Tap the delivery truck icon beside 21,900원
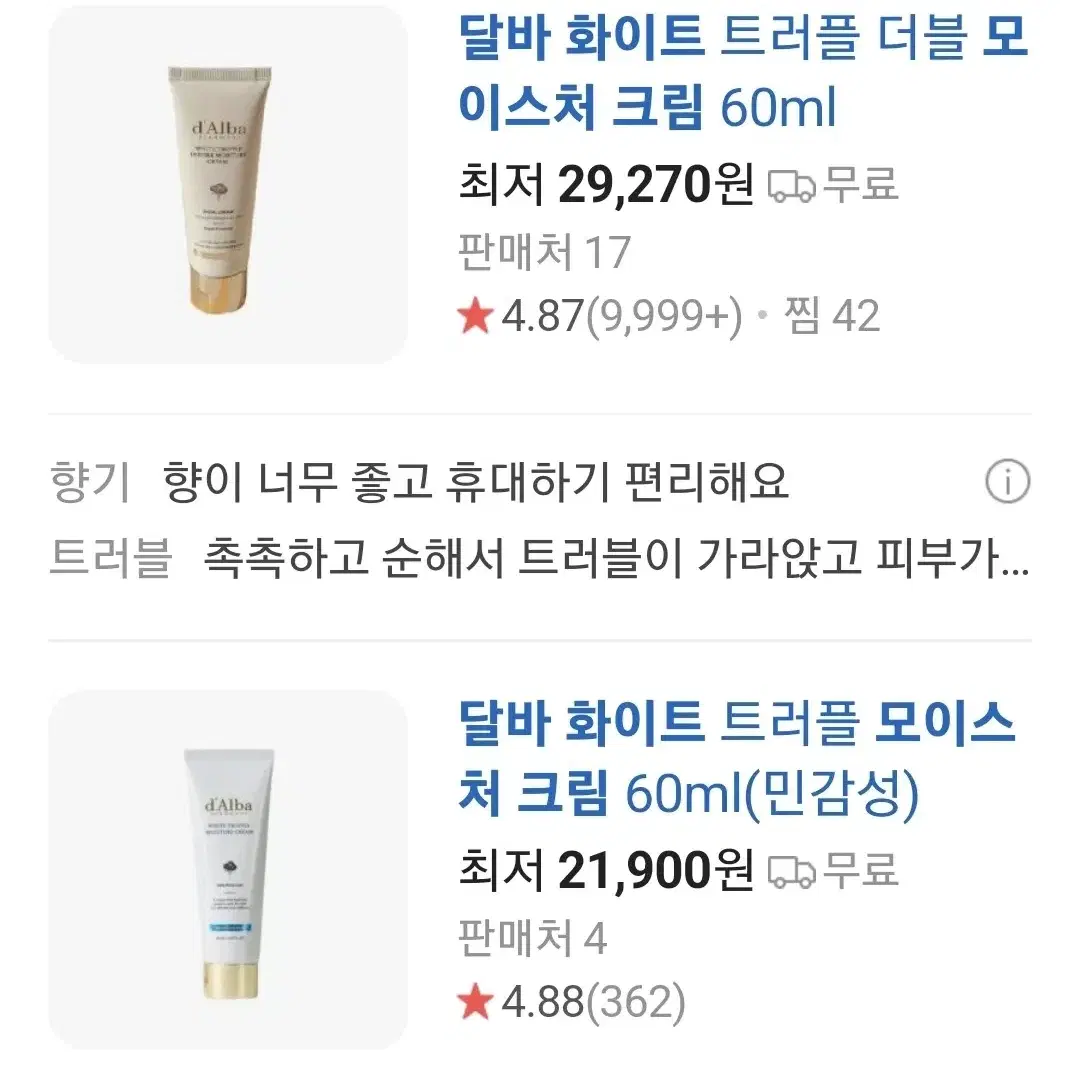The height and width of the screenshot is (1080, 1080). point(791,871)
